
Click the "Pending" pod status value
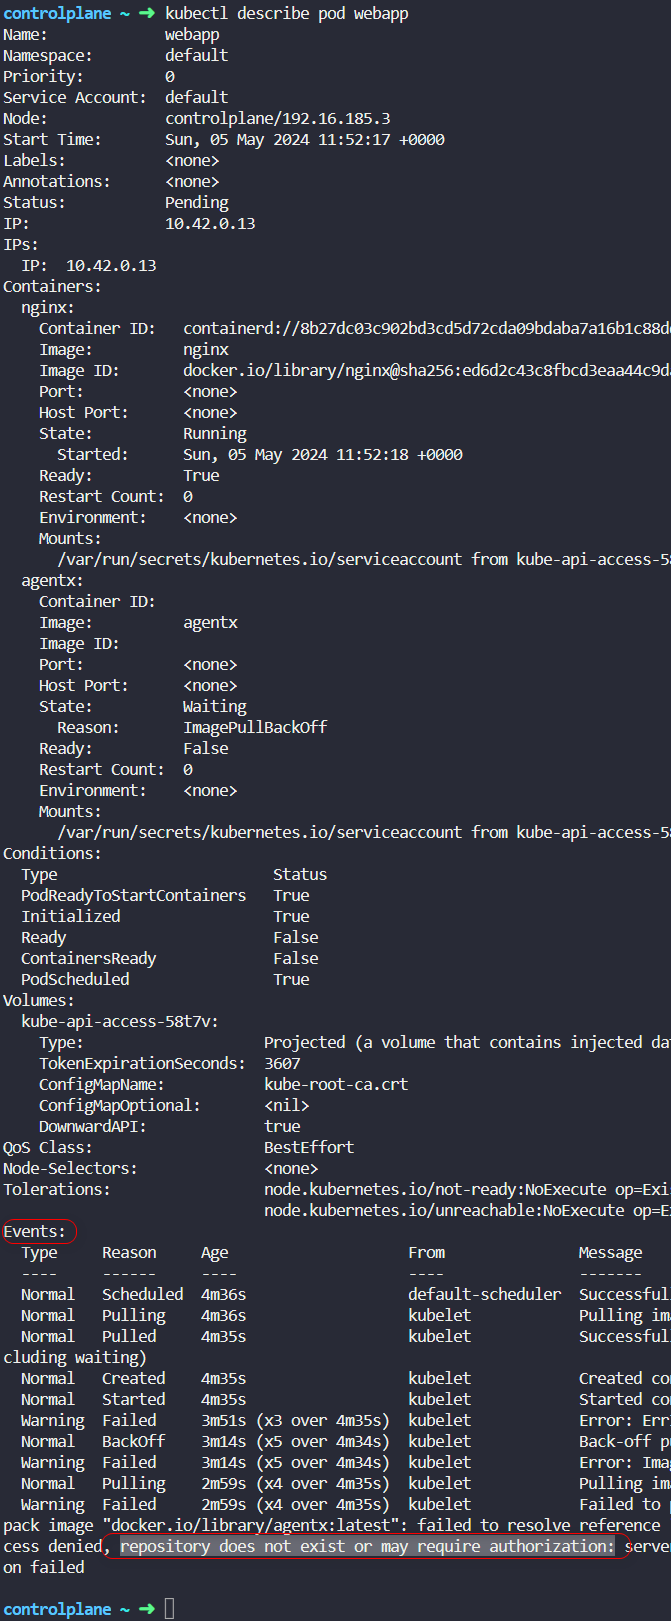(x=197, y=202)
